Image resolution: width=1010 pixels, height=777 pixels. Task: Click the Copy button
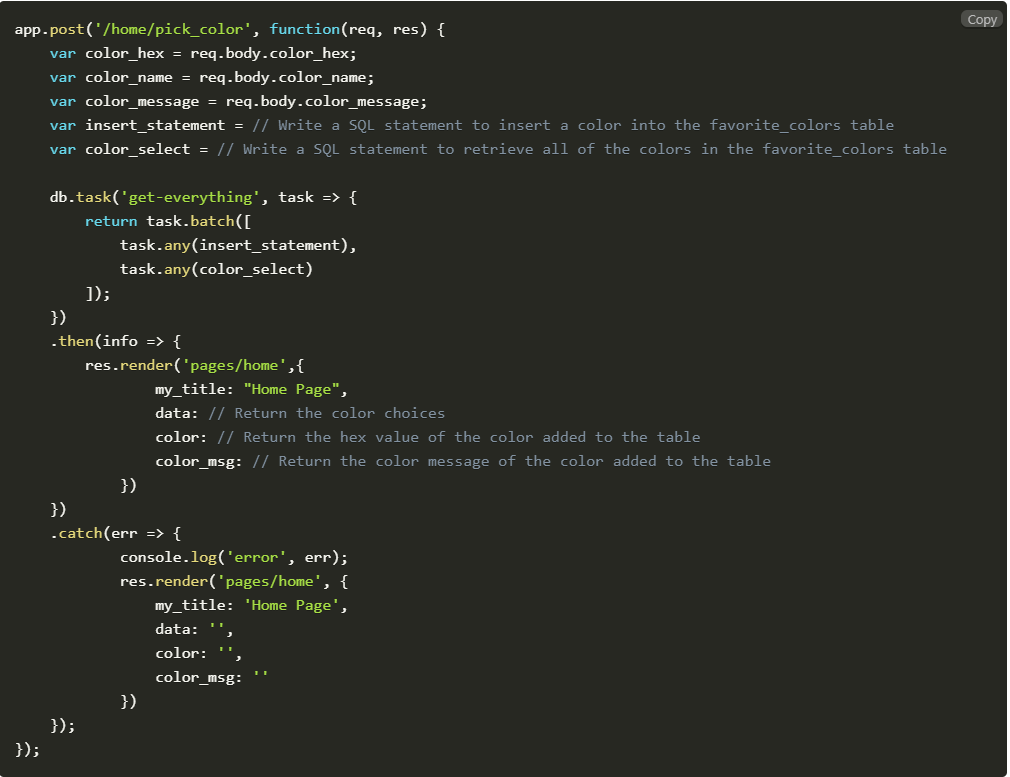pos(980,18)
